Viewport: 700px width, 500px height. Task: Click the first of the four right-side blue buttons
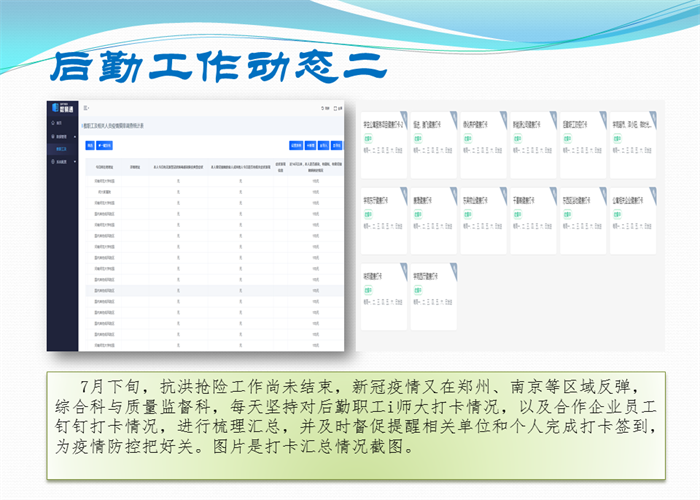(296, 145)
